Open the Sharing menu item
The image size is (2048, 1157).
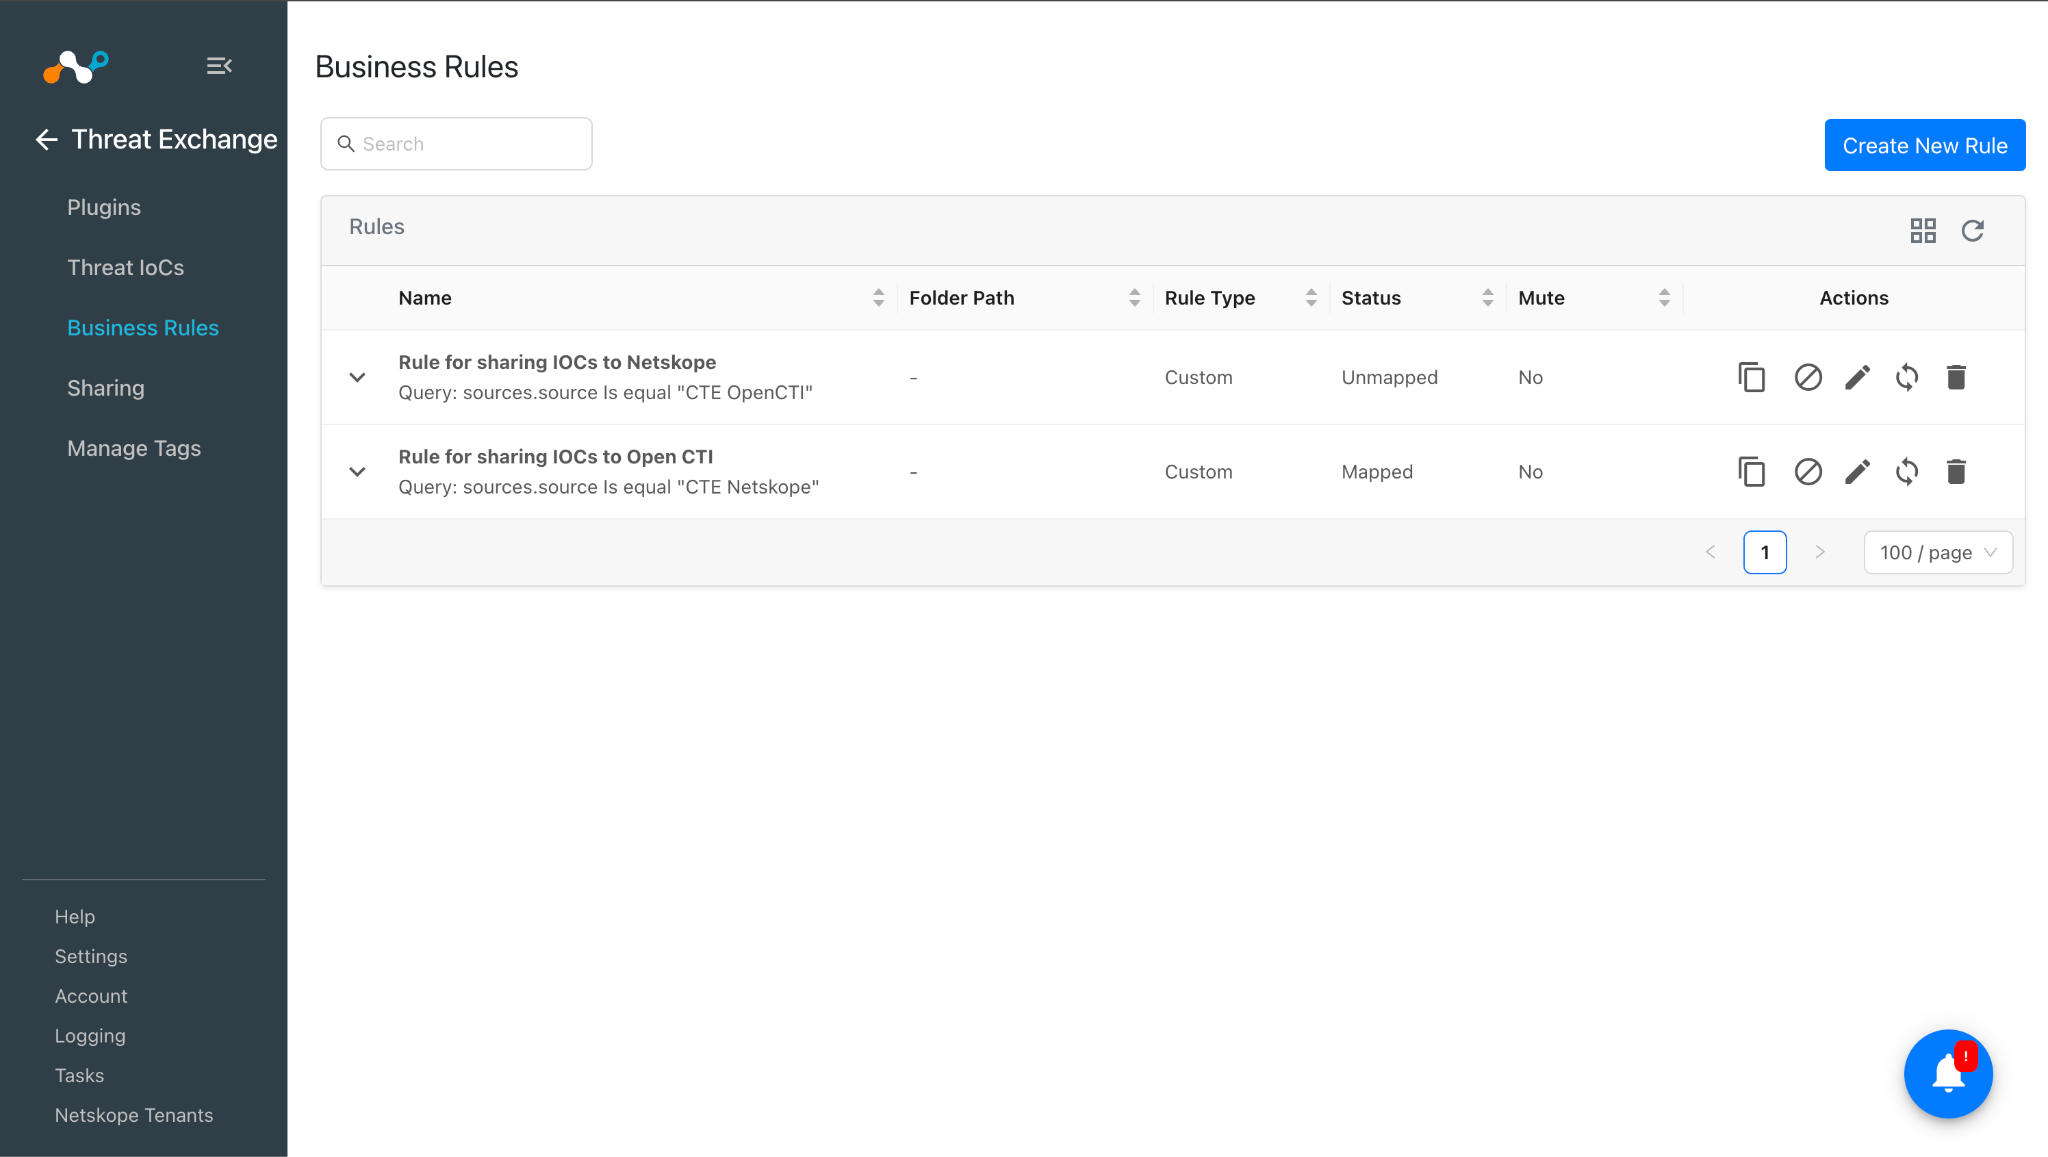pos(106,388)
